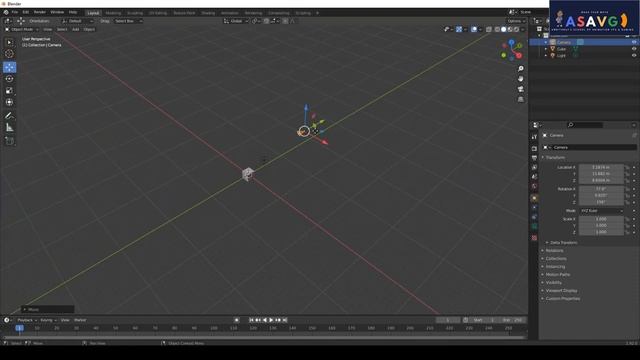Open the Tool properties tab
This screenshot has width=640, height=360.
click(534, 137)
